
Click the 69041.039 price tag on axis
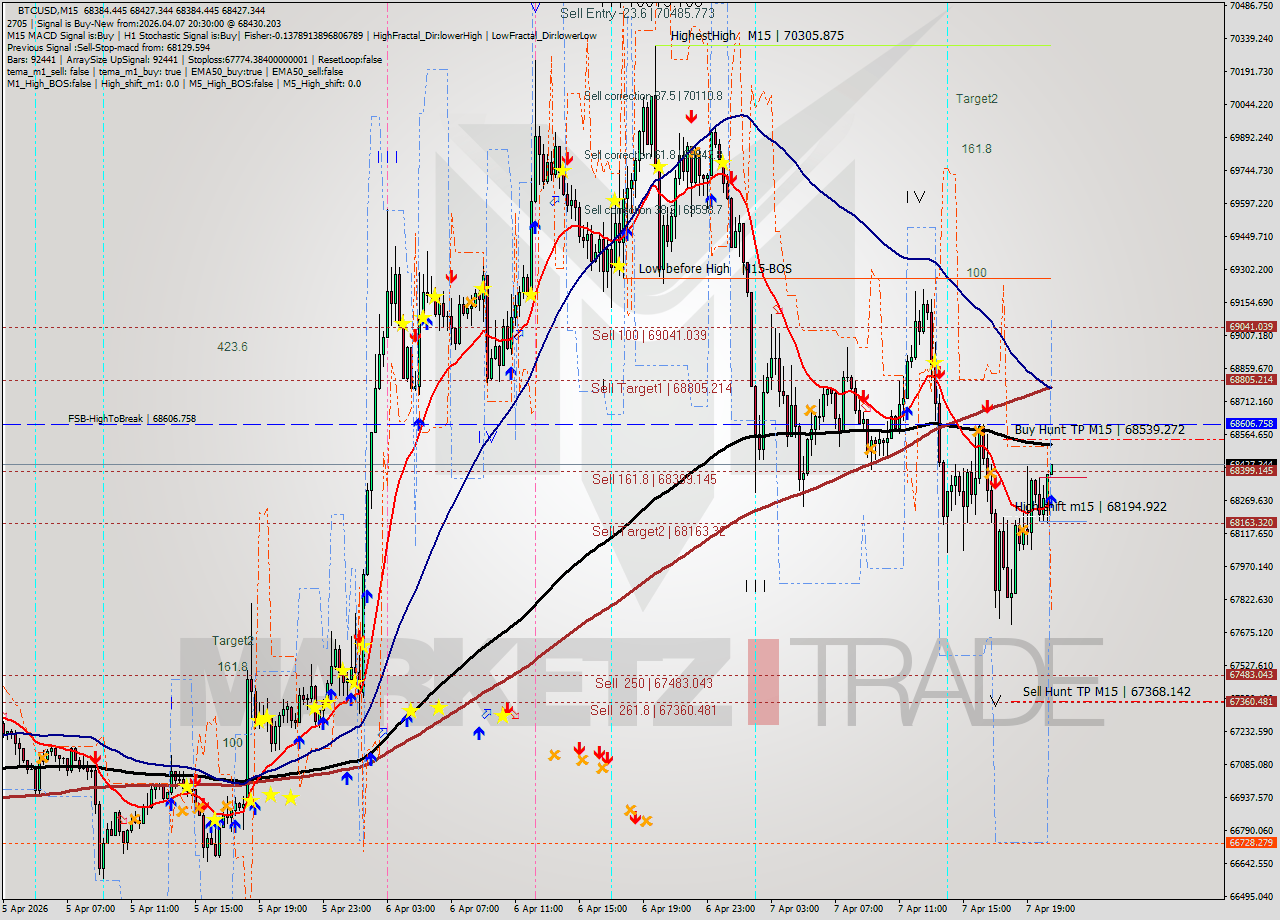(1250, 326)
